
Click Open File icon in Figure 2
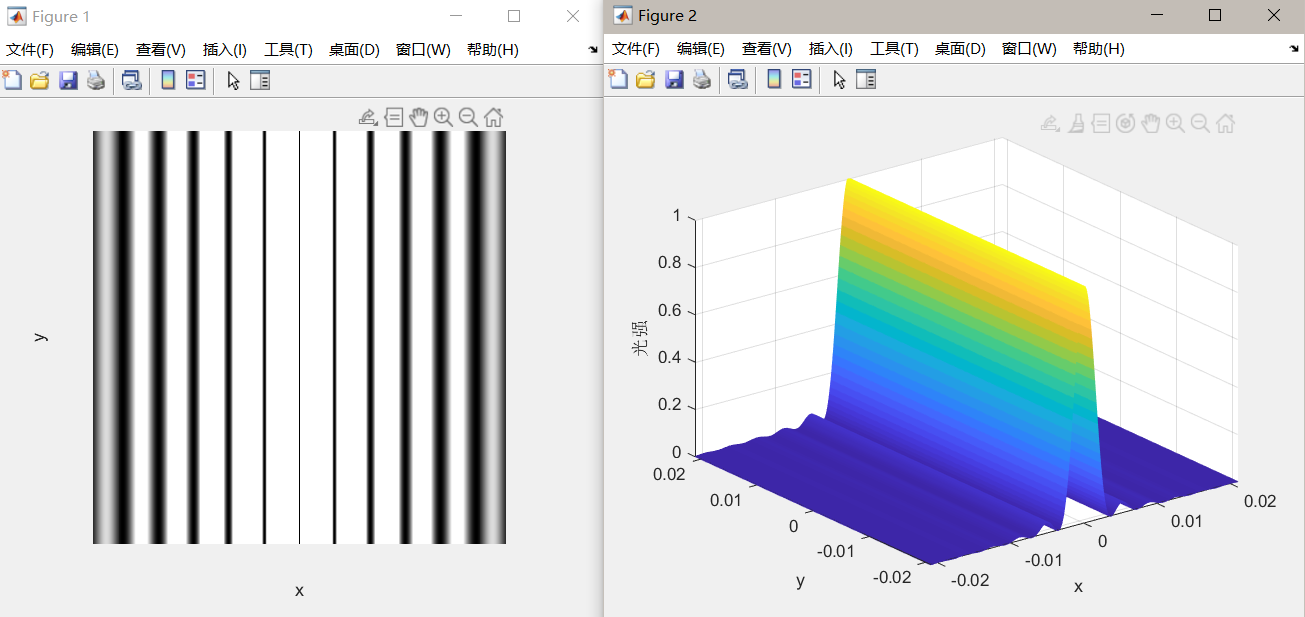point(645,80)
